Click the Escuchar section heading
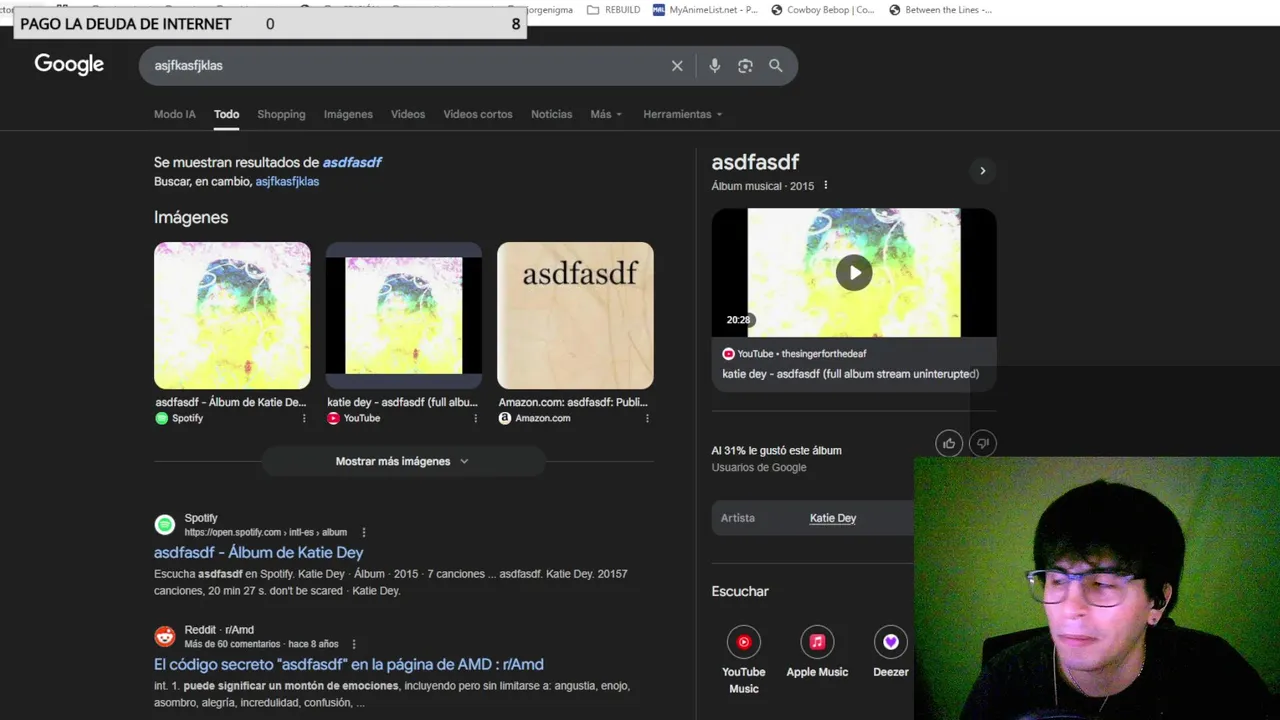Screen dimensions: 1280x720 pos(740,591)
